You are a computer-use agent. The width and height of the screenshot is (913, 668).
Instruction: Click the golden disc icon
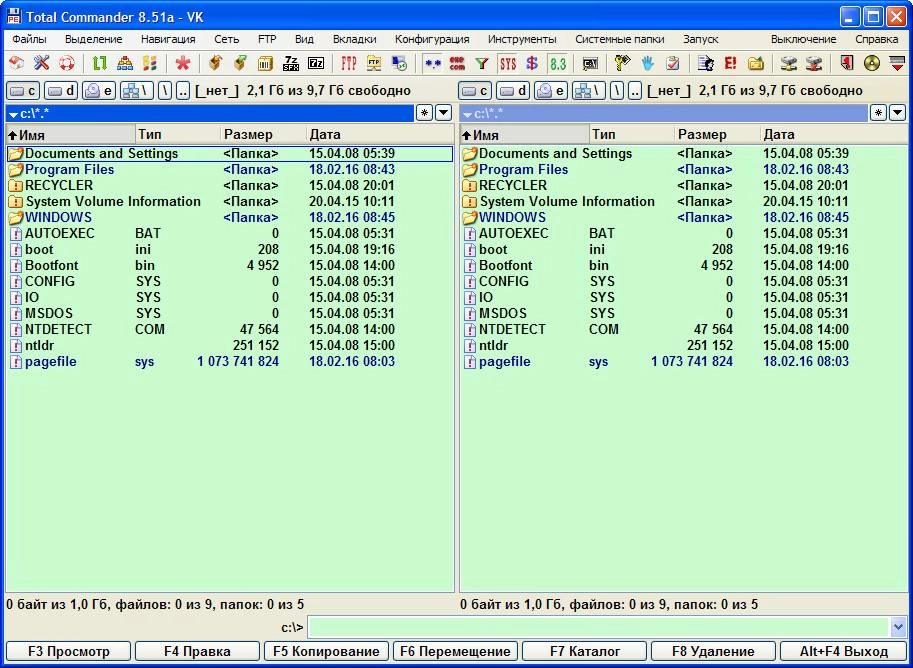pos(872,63)
